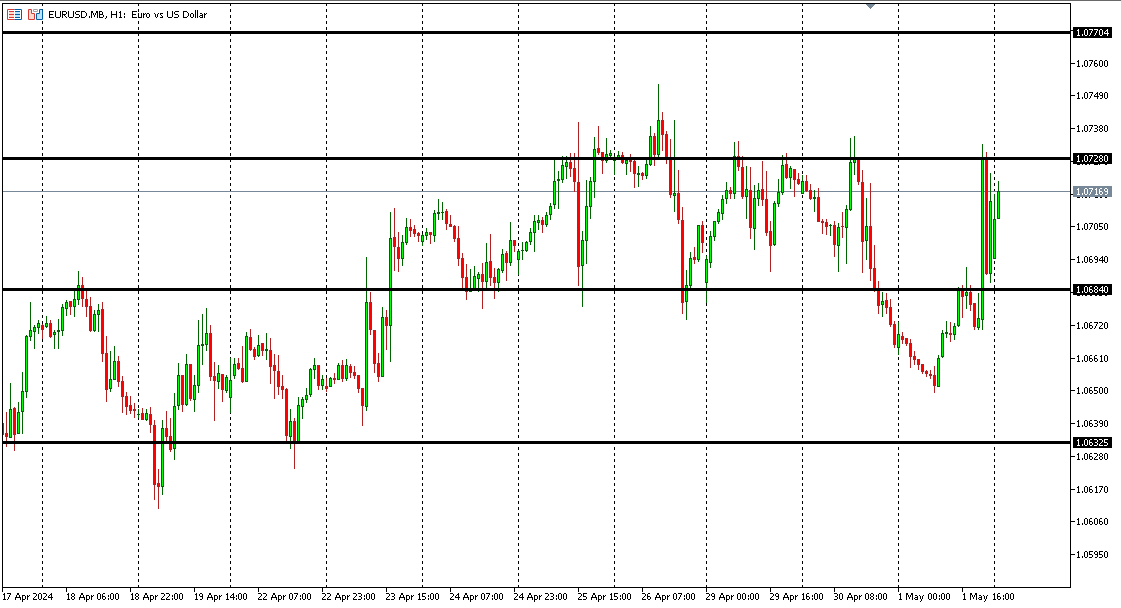1121x608 pixels.
Task: Select the horizontal line labeled 1.07280
Action: tap(536, 158)
